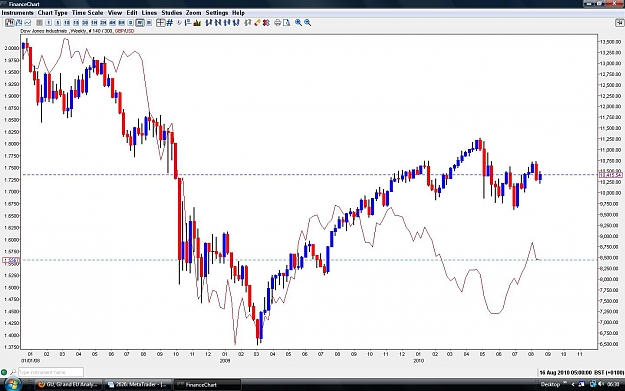Switch to the 4H timeframe button
625x391 pixels.
[112, 23]
